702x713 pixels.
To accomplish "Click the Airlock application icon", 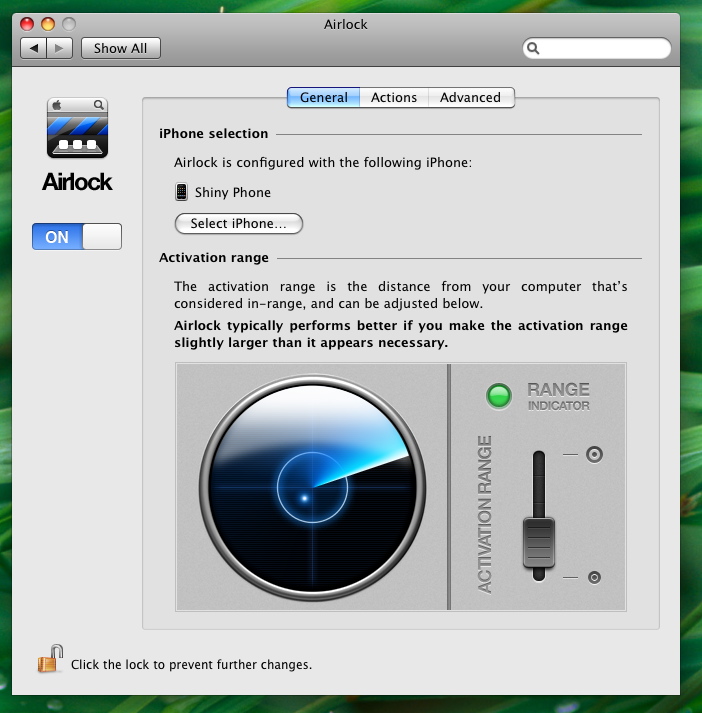I will [77, 128].
